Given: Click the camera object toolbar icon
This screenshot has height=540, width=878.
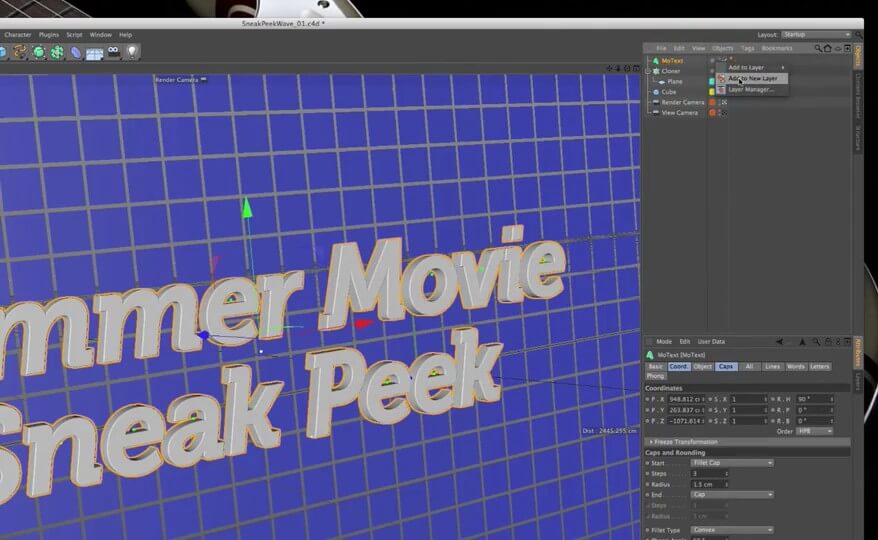Looking at the screenshot, I should pyautogui.click(x=113, y=52).
